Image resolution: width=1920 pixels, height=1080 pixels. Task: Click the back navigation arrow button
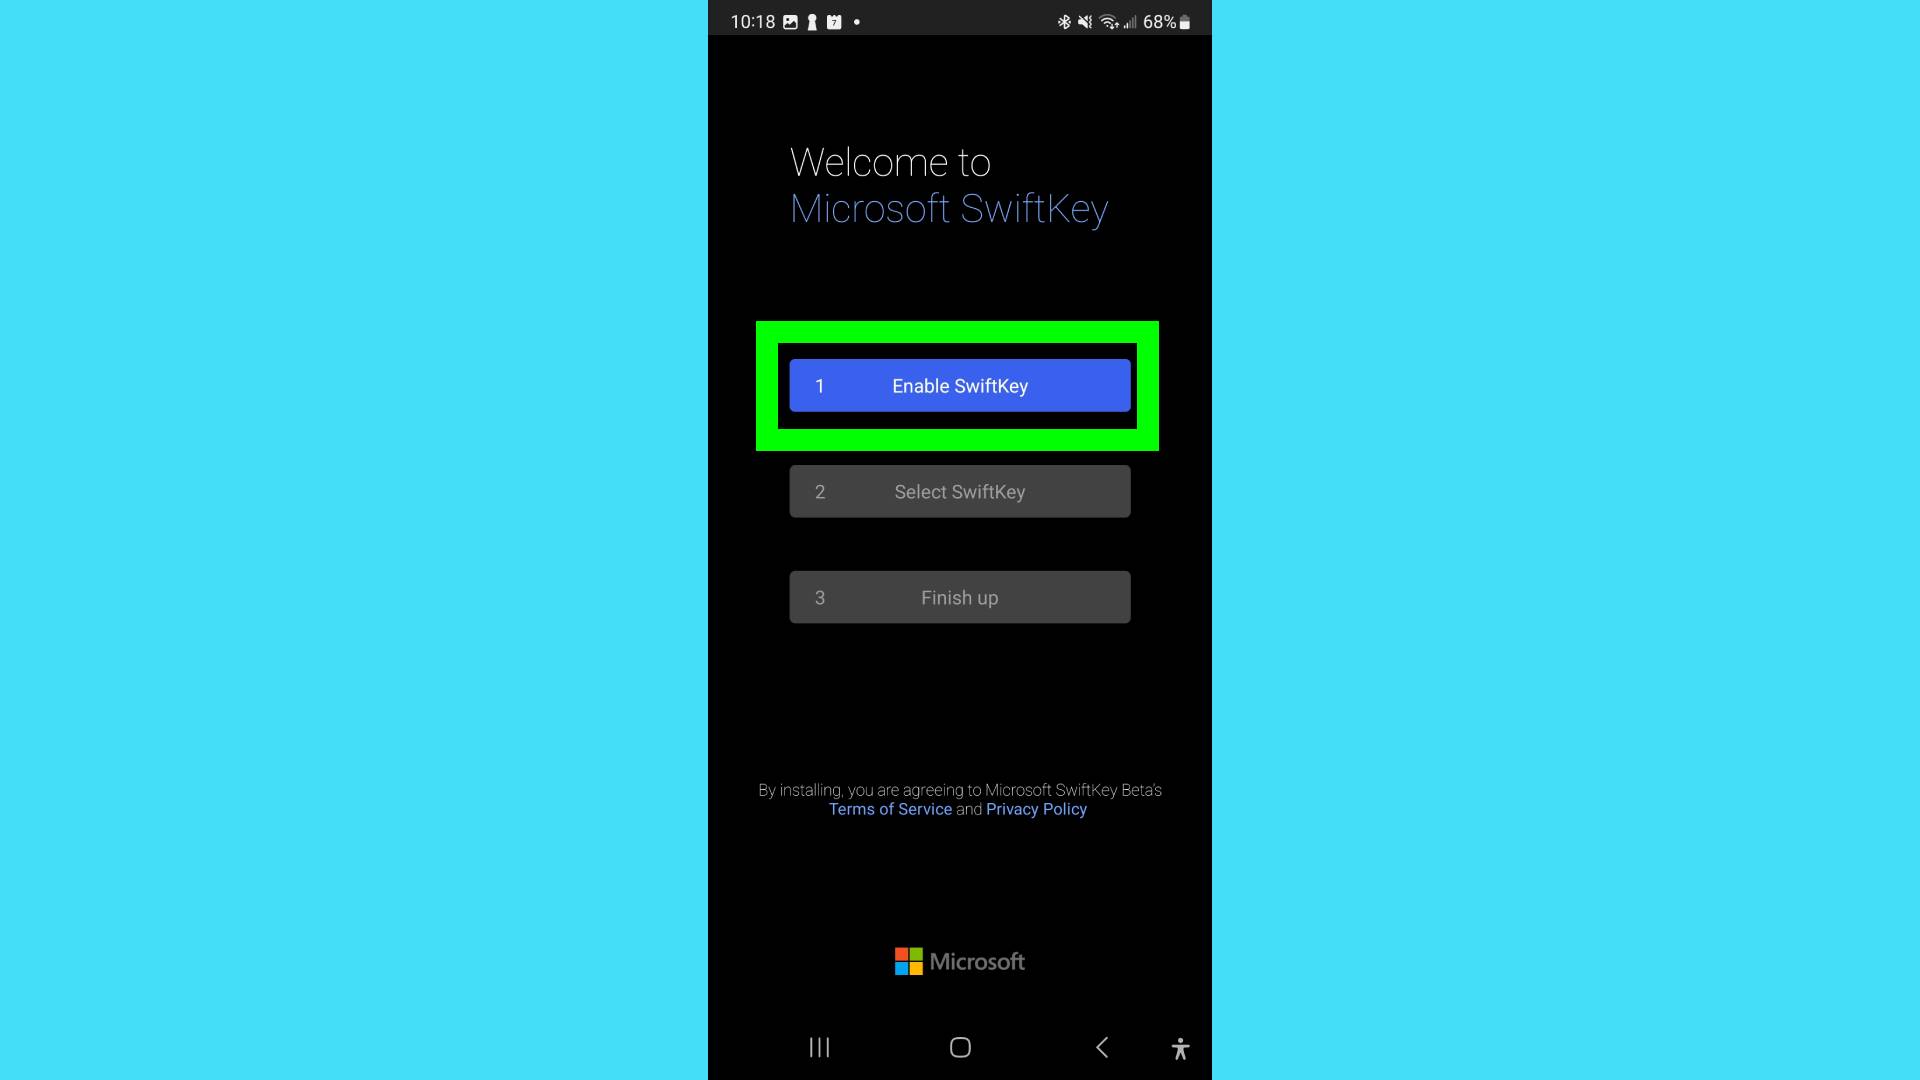point(1101,1047)
